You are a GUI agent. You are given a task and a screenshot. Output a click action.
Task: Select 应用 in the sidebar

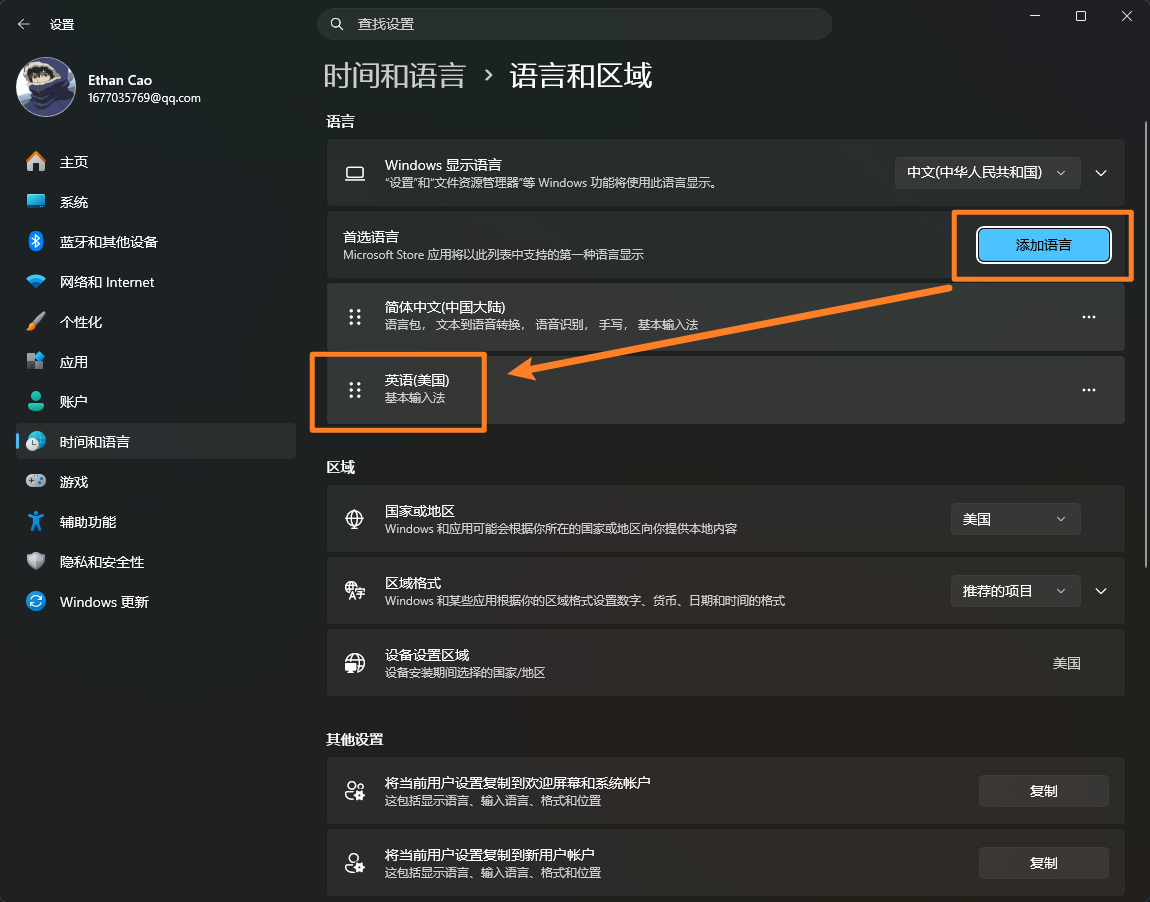click(x=155, y=362)
